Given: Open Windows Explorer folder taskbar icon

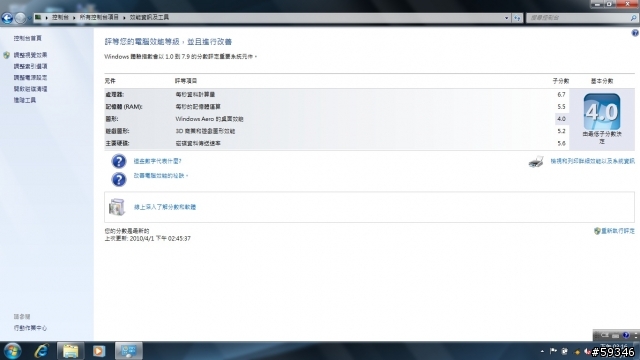Looking at the screenshot, I should pyautogui.click(x=70, y=351).
